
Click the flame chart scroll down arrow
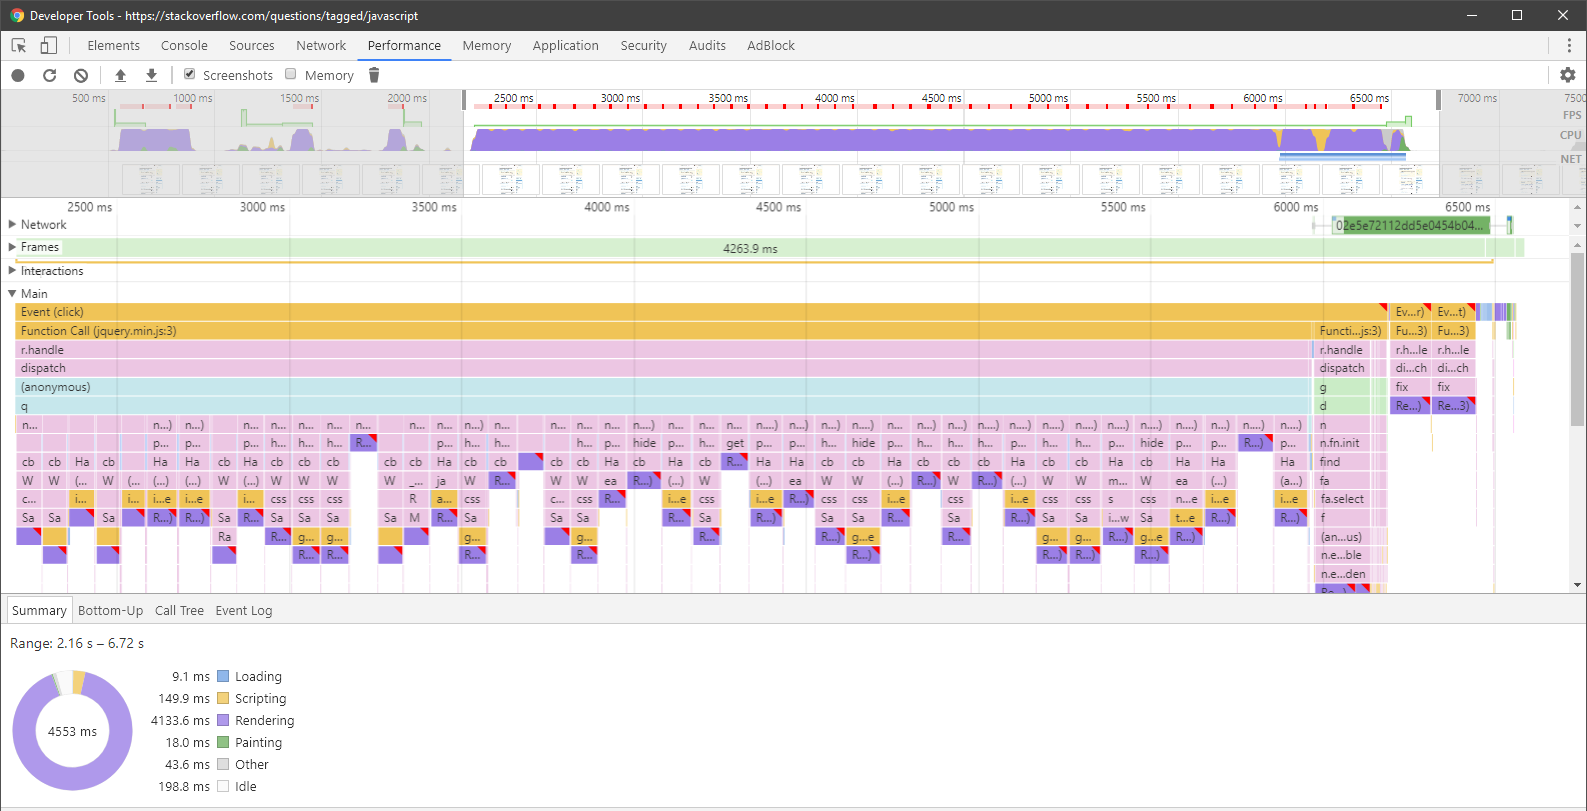click(x=1578, y=585)
